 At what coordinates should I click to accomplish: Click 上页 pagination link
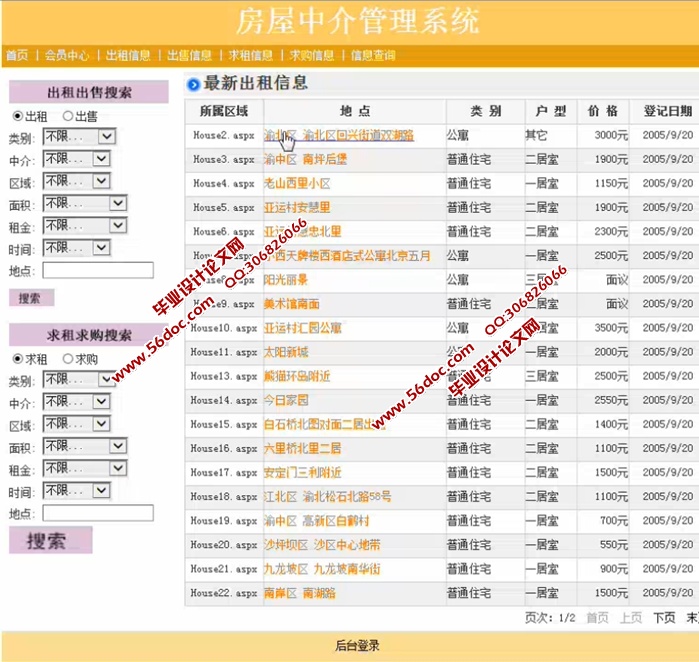pos(631,618)
